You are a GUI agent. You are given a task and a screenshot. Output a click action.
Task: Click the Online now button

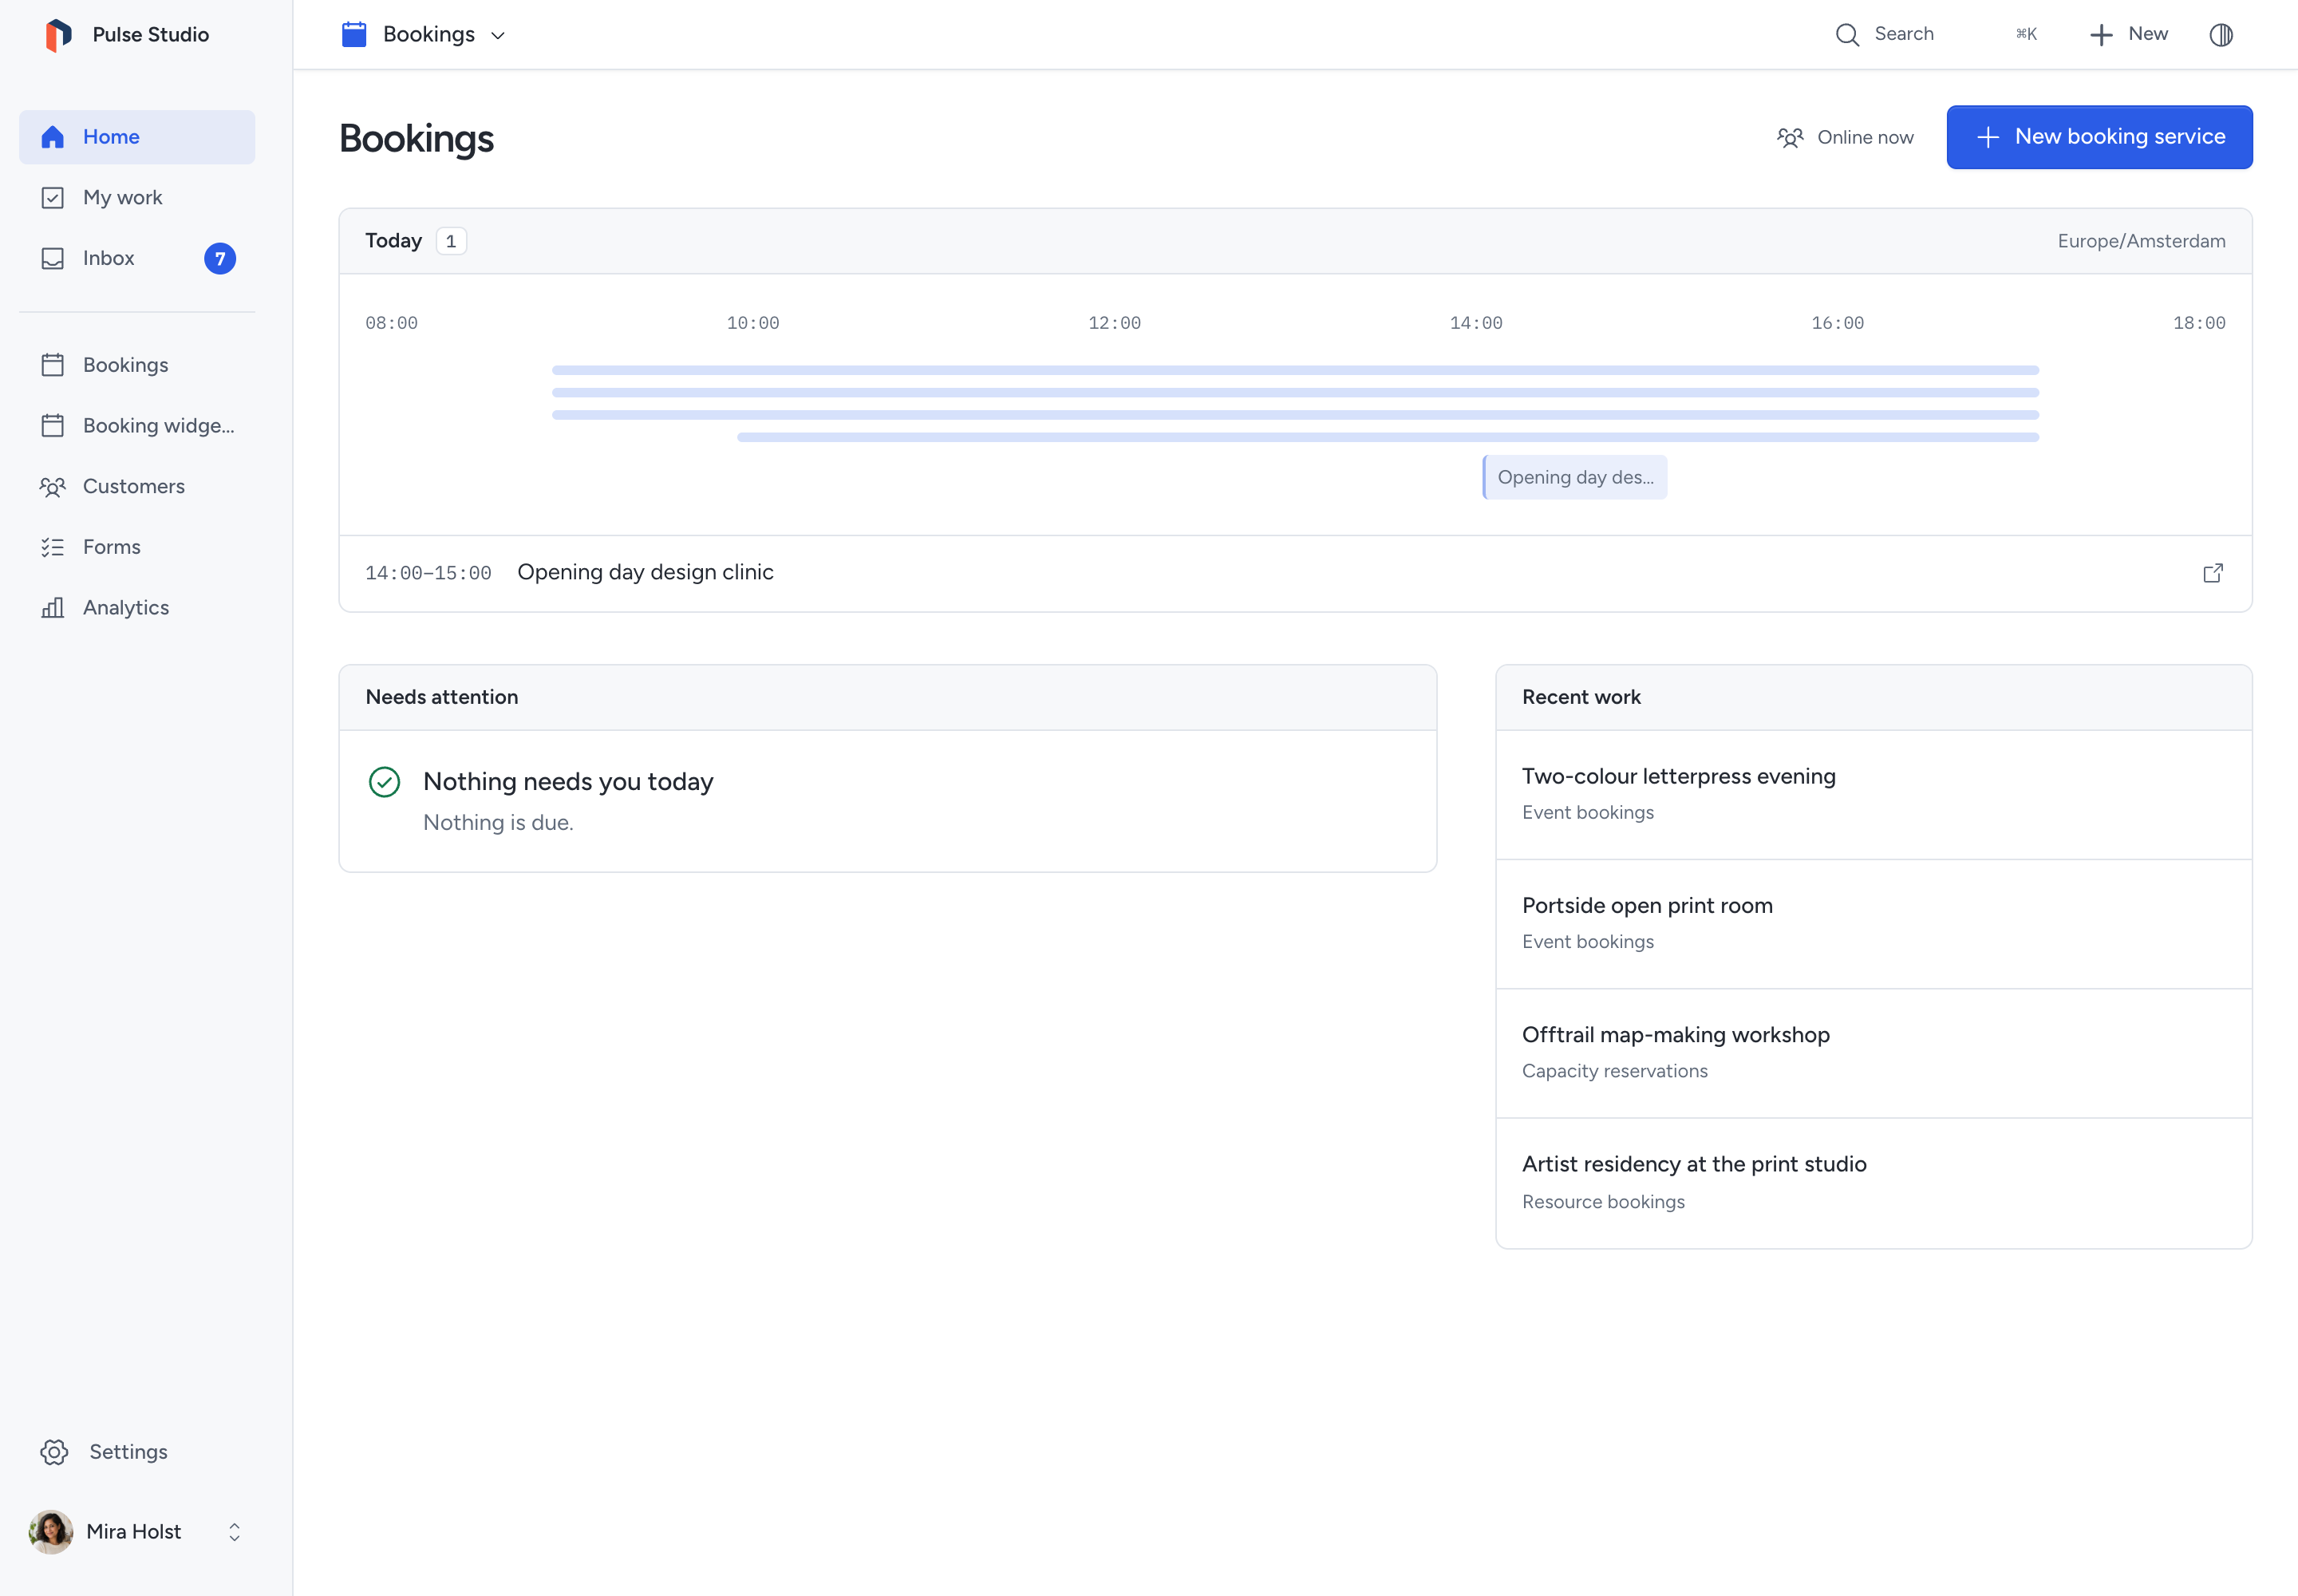pyautogui.click(x=1845, y=137)
